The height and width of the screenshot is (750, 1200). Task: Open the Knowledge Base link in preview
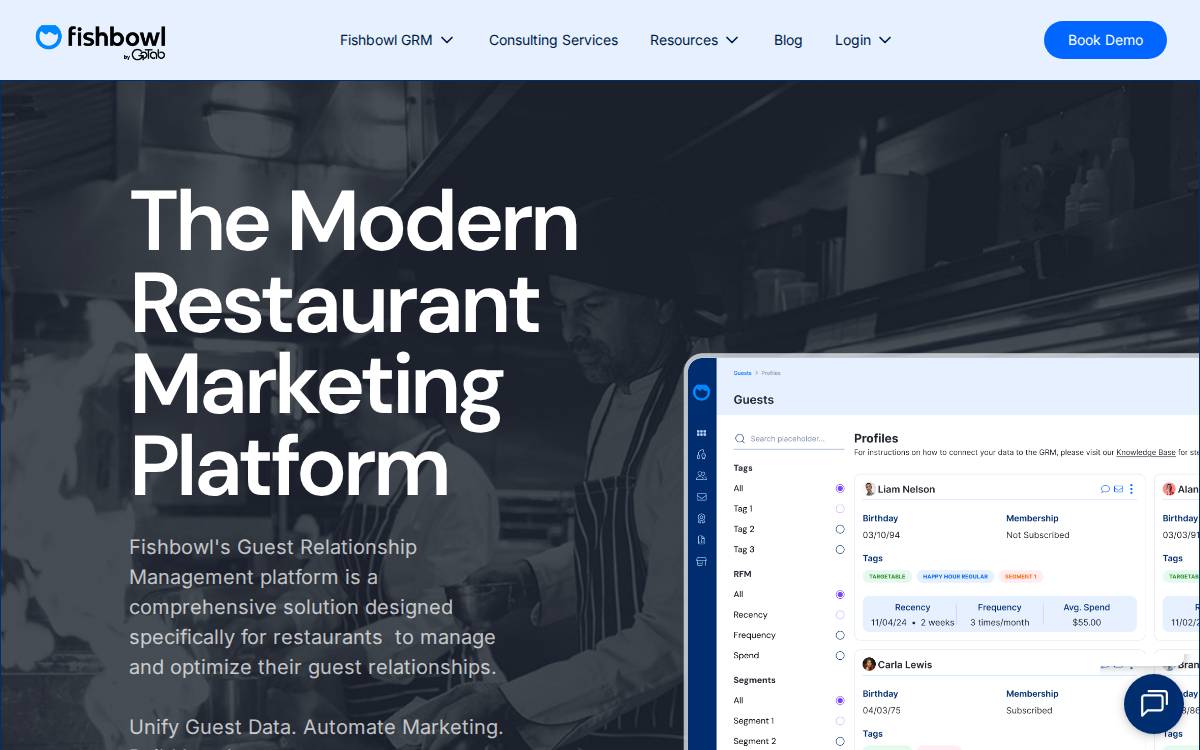click(1145, 452)
